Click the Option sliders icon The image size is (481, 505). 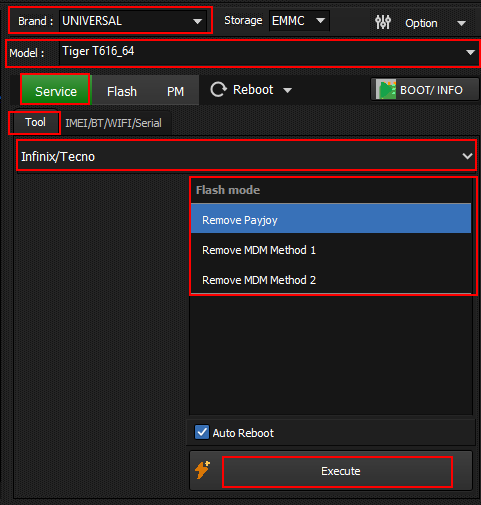click(x=383, y=22)
